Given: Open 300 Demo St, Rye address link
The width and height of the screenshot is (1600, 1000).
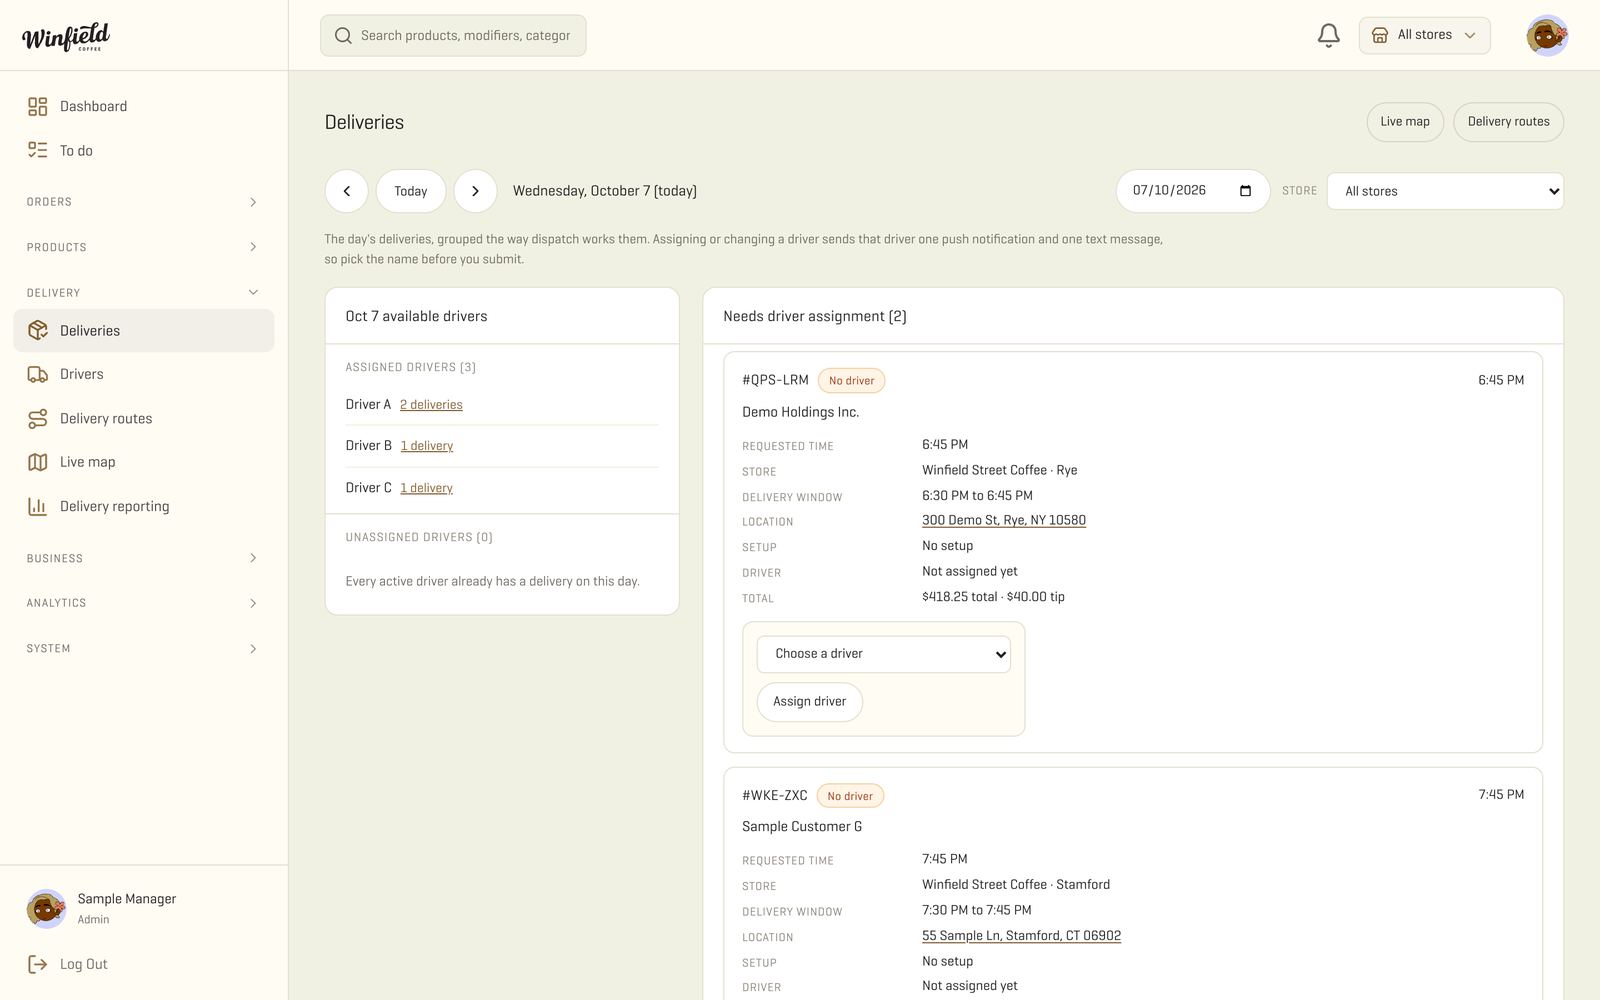Looking at the screenshot, I should [x=1004, y=520].
